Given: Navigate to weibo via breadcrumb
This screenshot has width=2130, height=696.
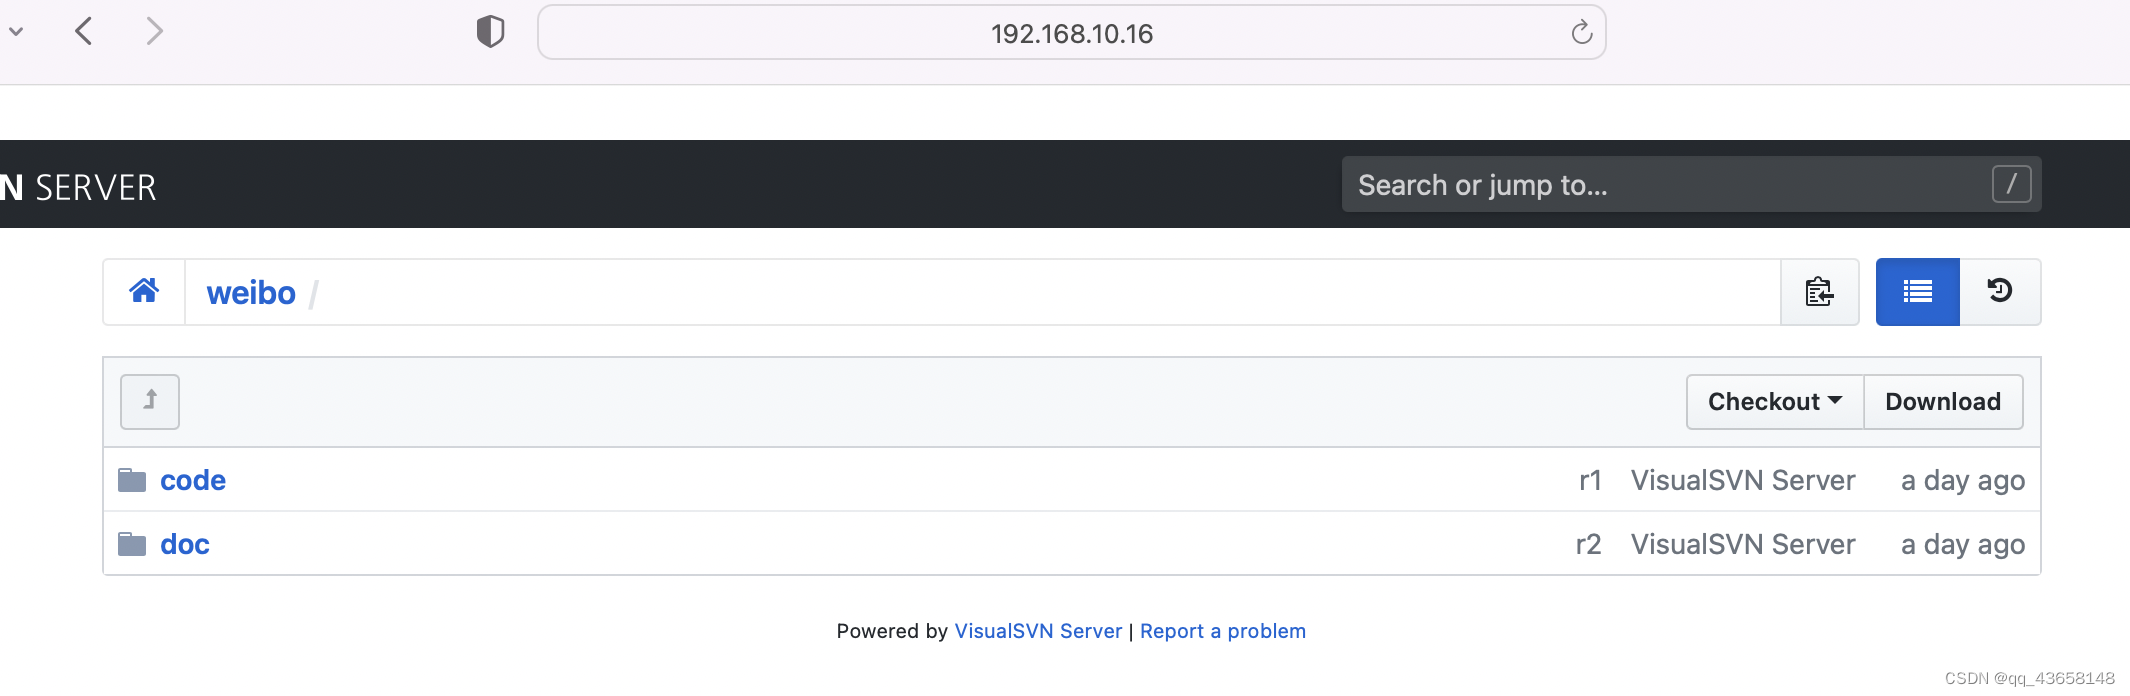Looking at the screenshot, I should [x=251, y=292].
